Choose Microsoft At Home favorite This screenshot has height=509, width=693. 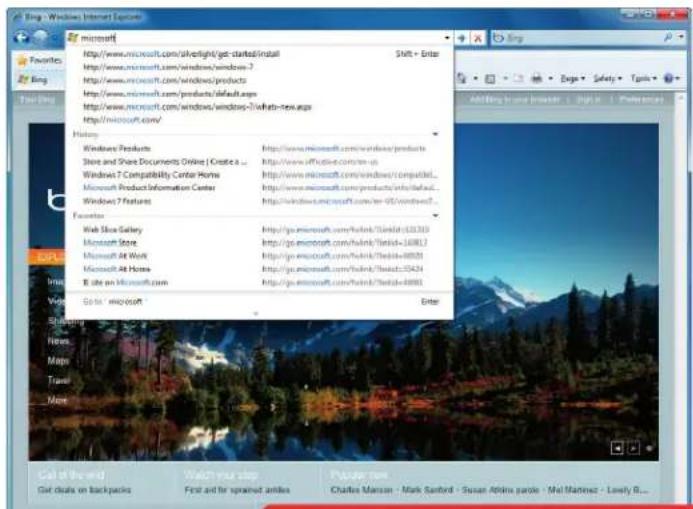(261, 269)
